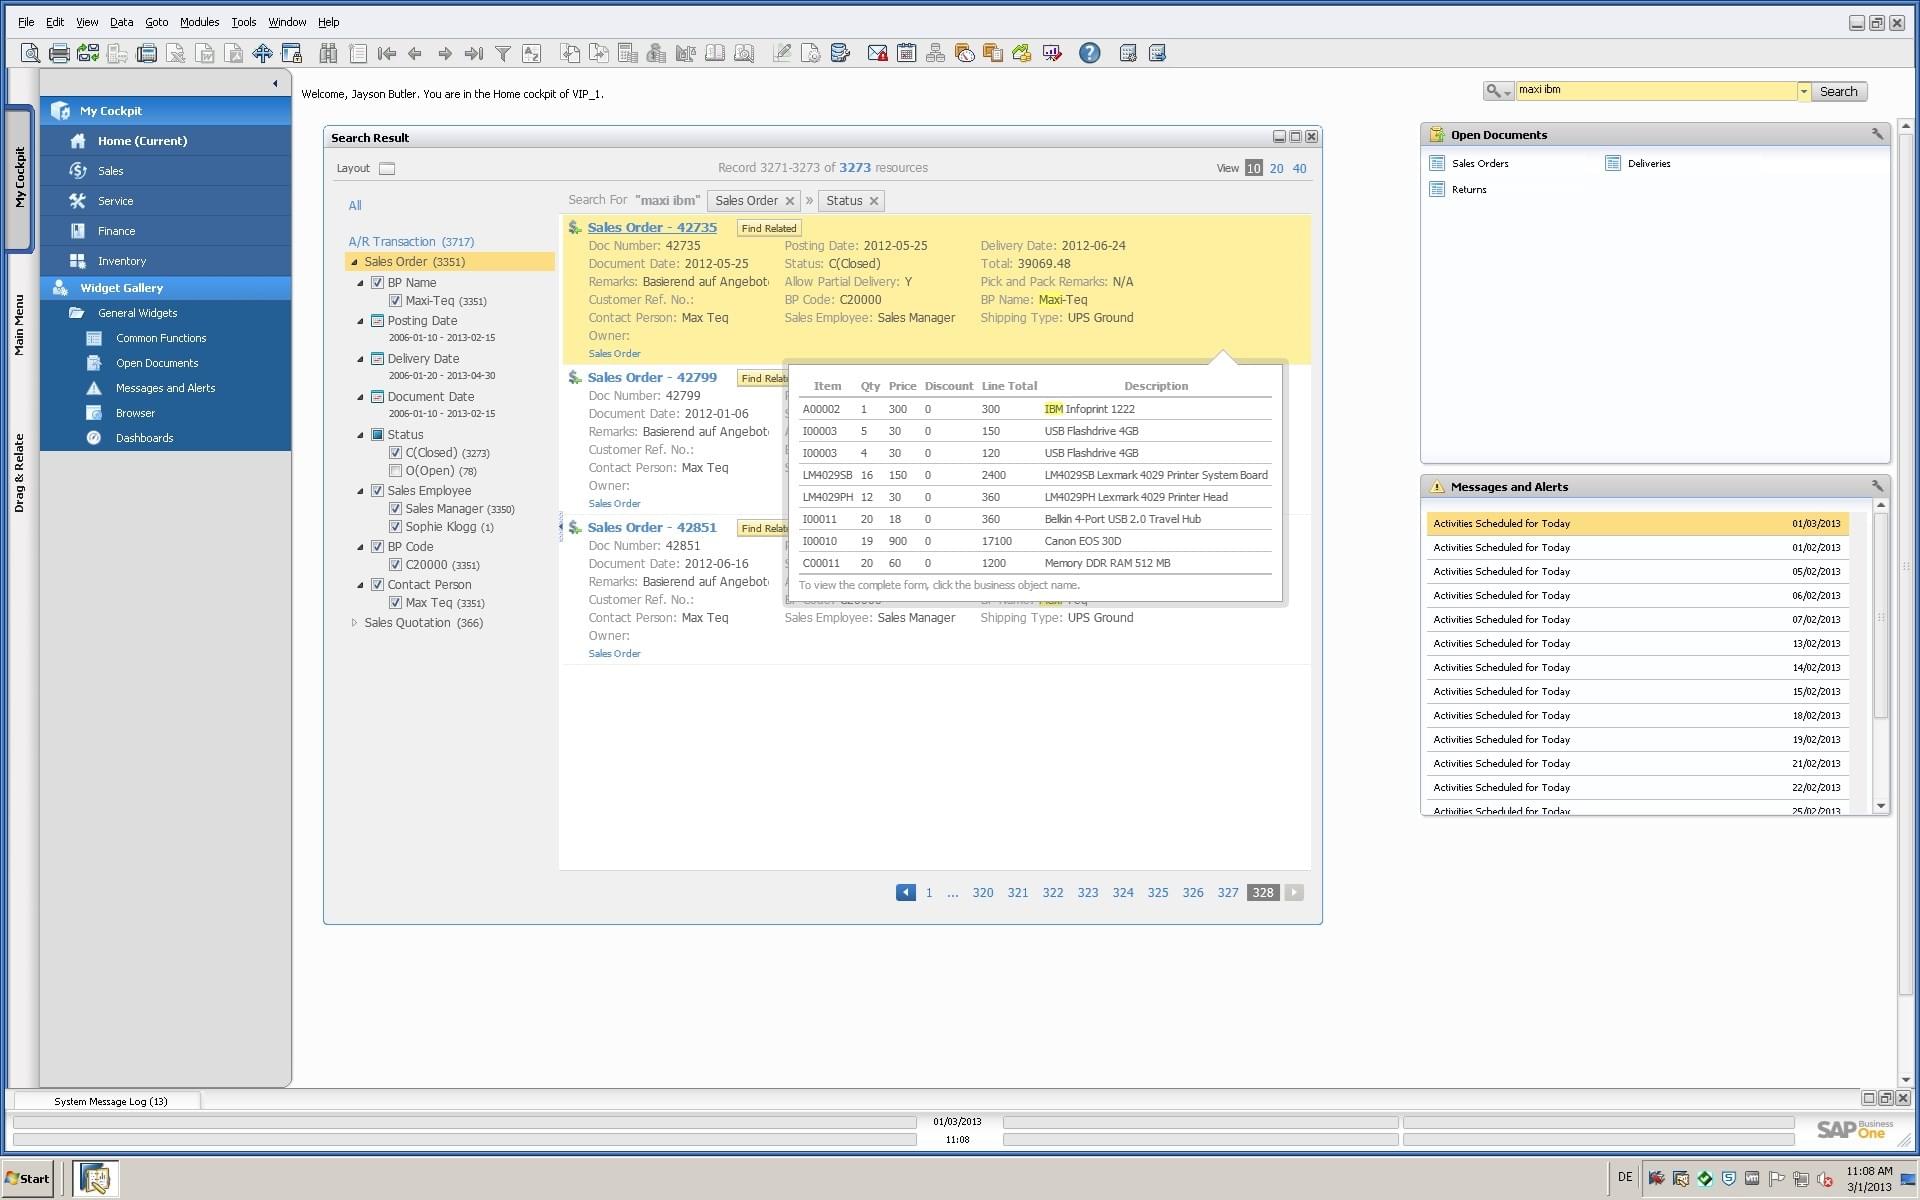Click the help toolbar icon
The width and height of the screenshot is (1920, 1200).
pyautogui.click(x=1092, y=53)
